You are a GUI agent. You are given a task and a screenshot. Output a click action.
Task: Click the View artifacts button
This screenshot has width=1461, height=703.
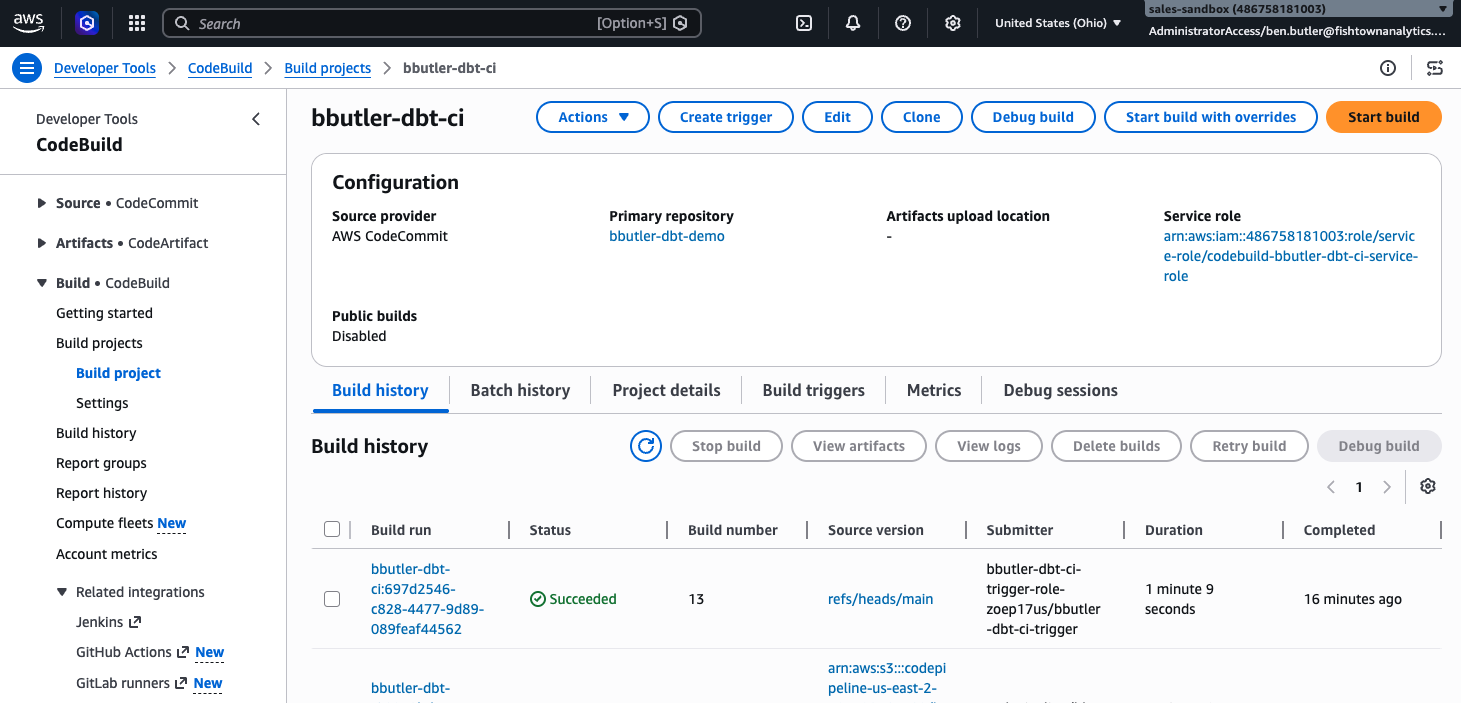pos(859,446)
